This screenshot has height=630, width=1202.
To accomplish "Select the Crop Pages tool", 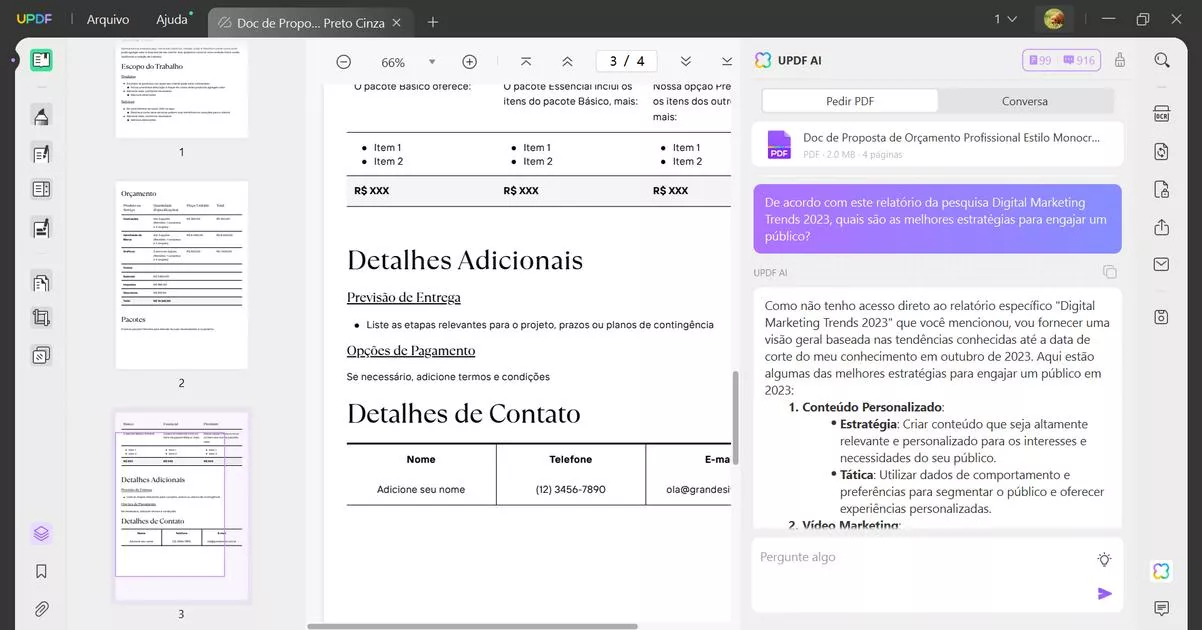I will pyautogui.click(x=41, y=317).
